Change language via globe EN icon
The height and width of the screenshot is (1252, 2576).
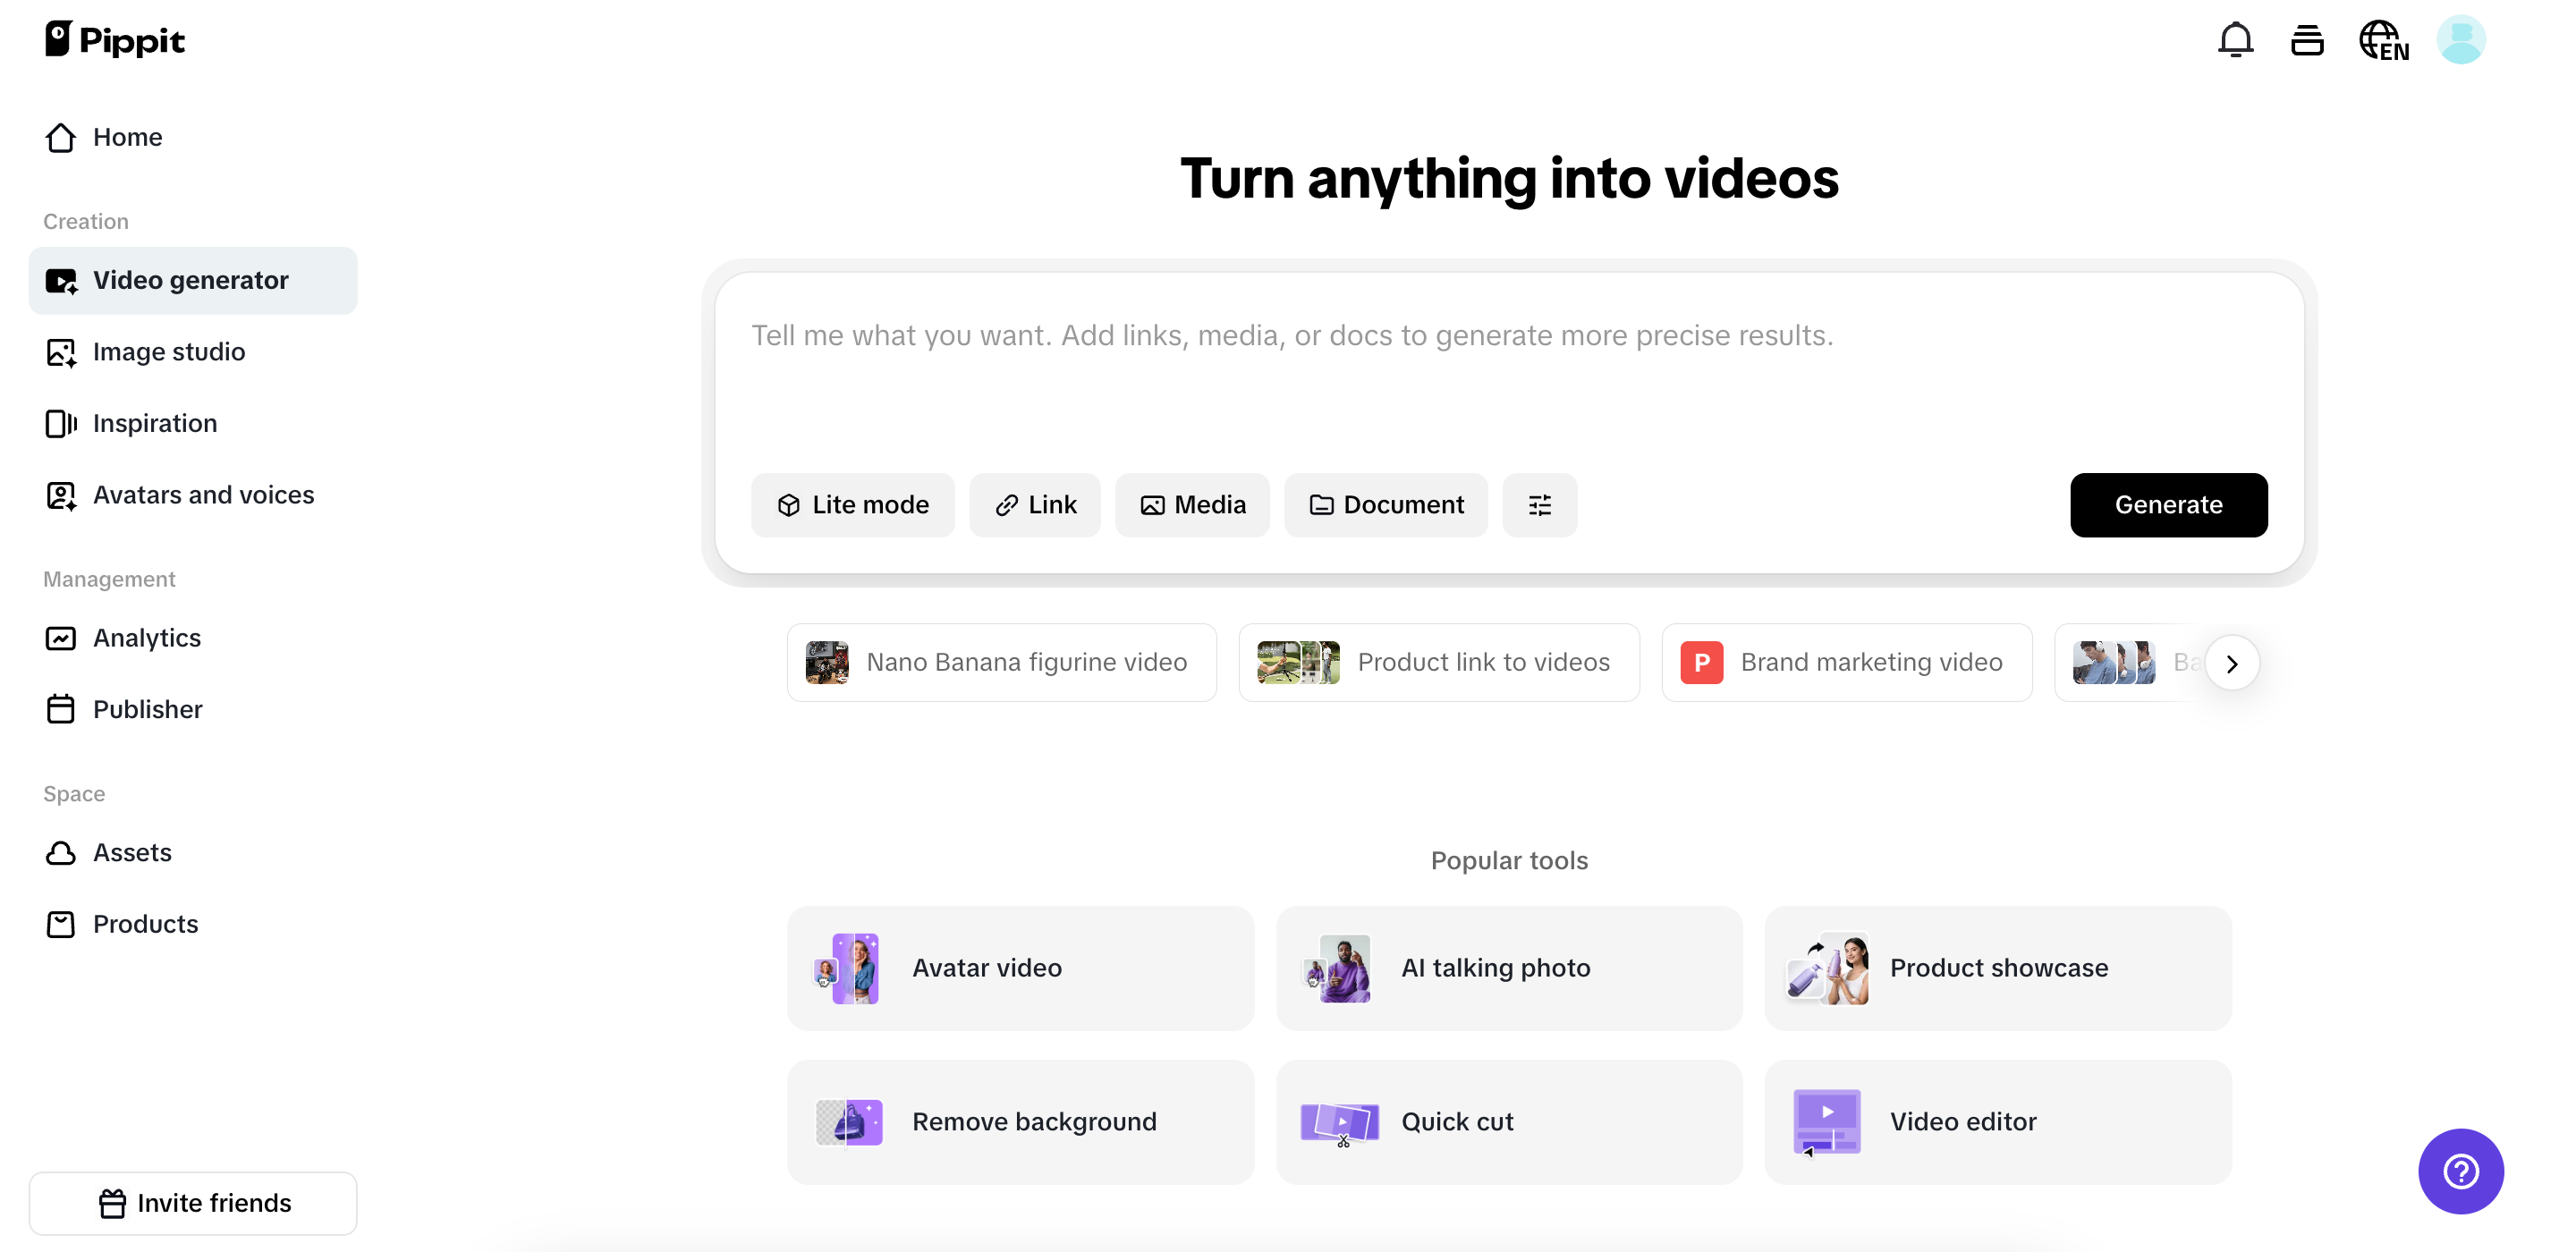pyautogui.click(x=2384, y=41)
